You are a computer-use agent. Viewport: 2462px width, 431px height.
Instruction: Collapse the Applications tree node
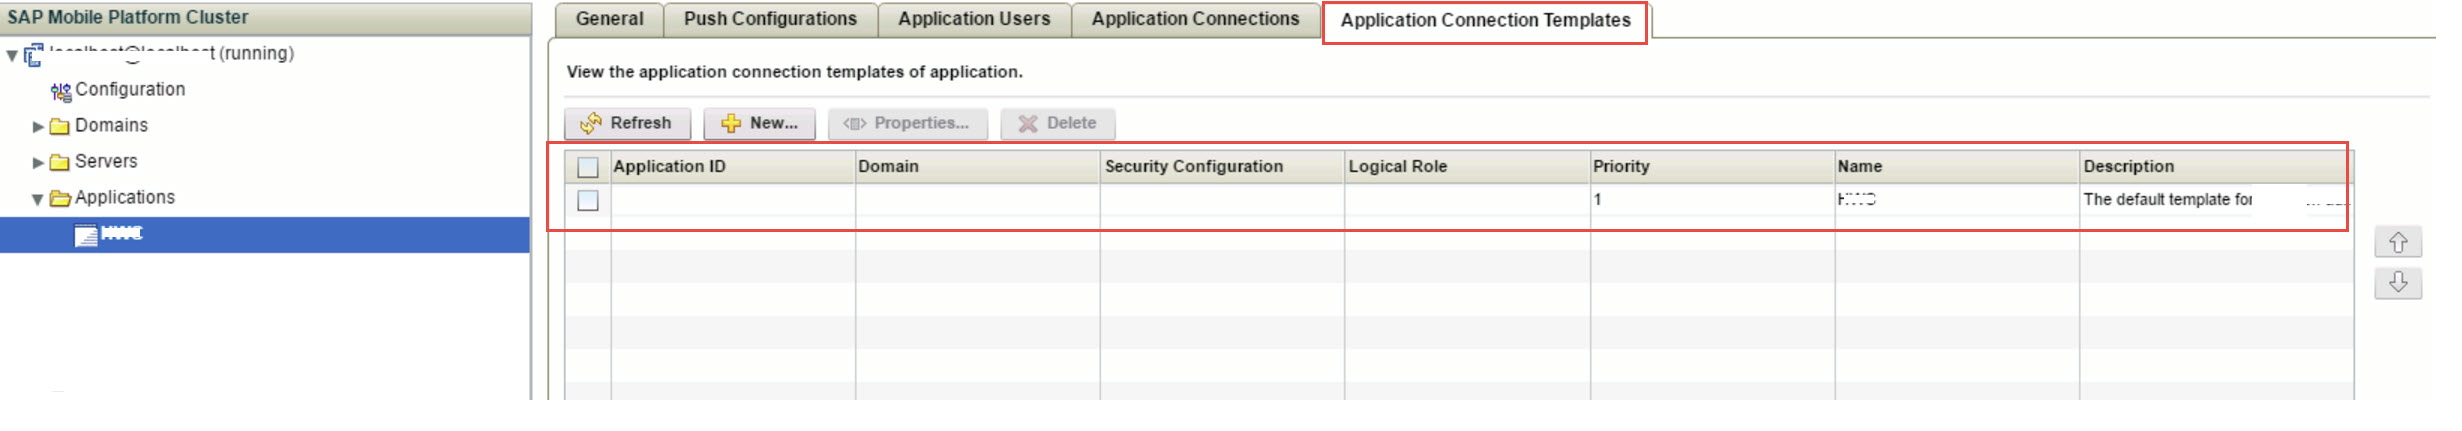(38, 200)
